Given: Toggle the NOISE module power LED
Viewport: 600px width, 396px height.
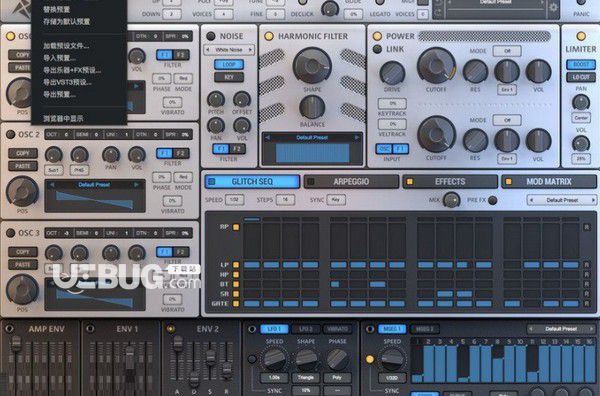Looking at the screenshot, I should [x=210, y=36].
